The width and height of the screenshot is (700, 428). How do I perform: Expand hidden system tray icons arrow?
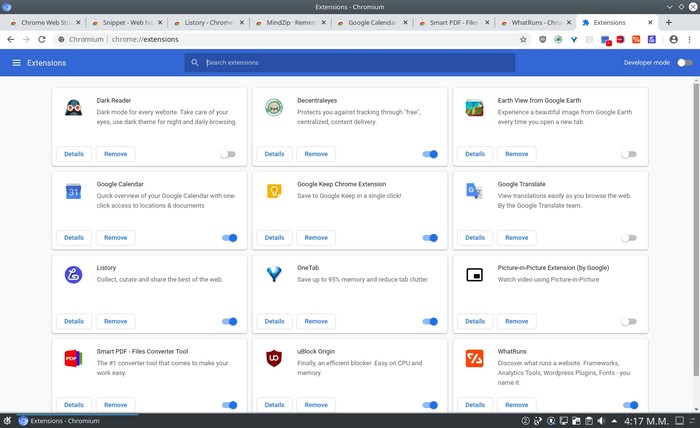[614, 421]
